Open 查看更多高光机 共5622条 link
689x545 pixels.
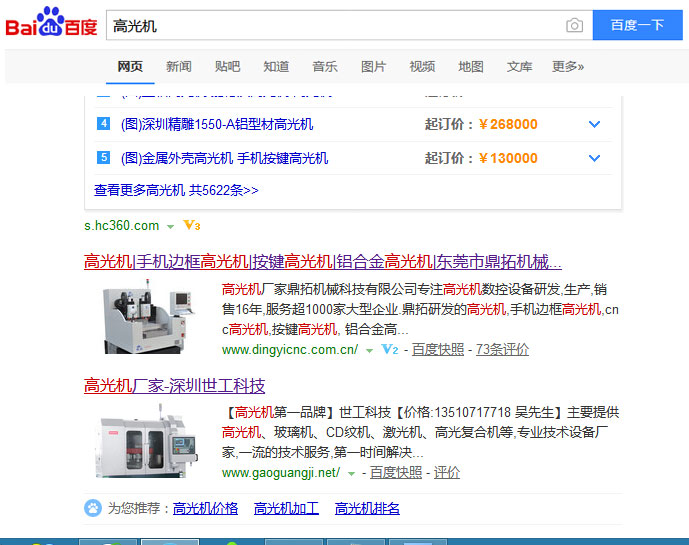pyautogui.click(x=176, y=190)
